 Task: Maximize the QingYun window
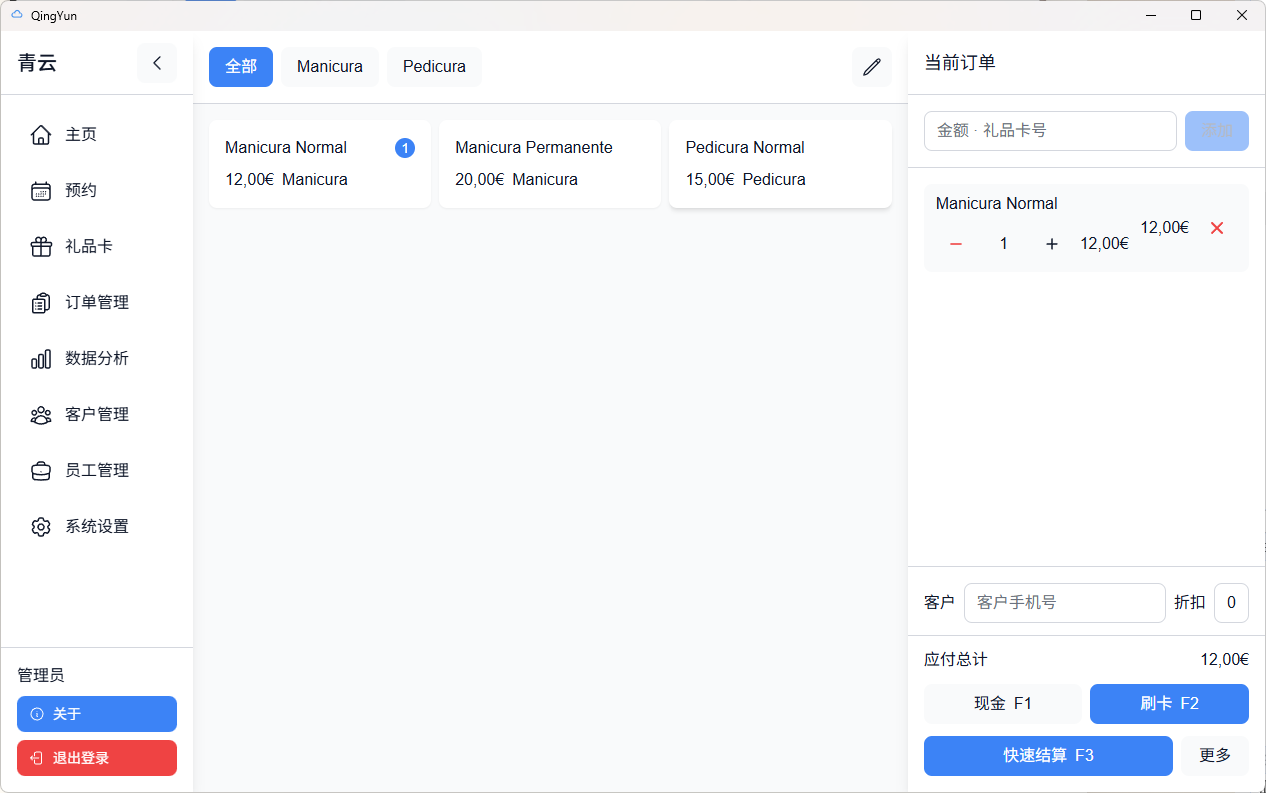[1196, 15]
